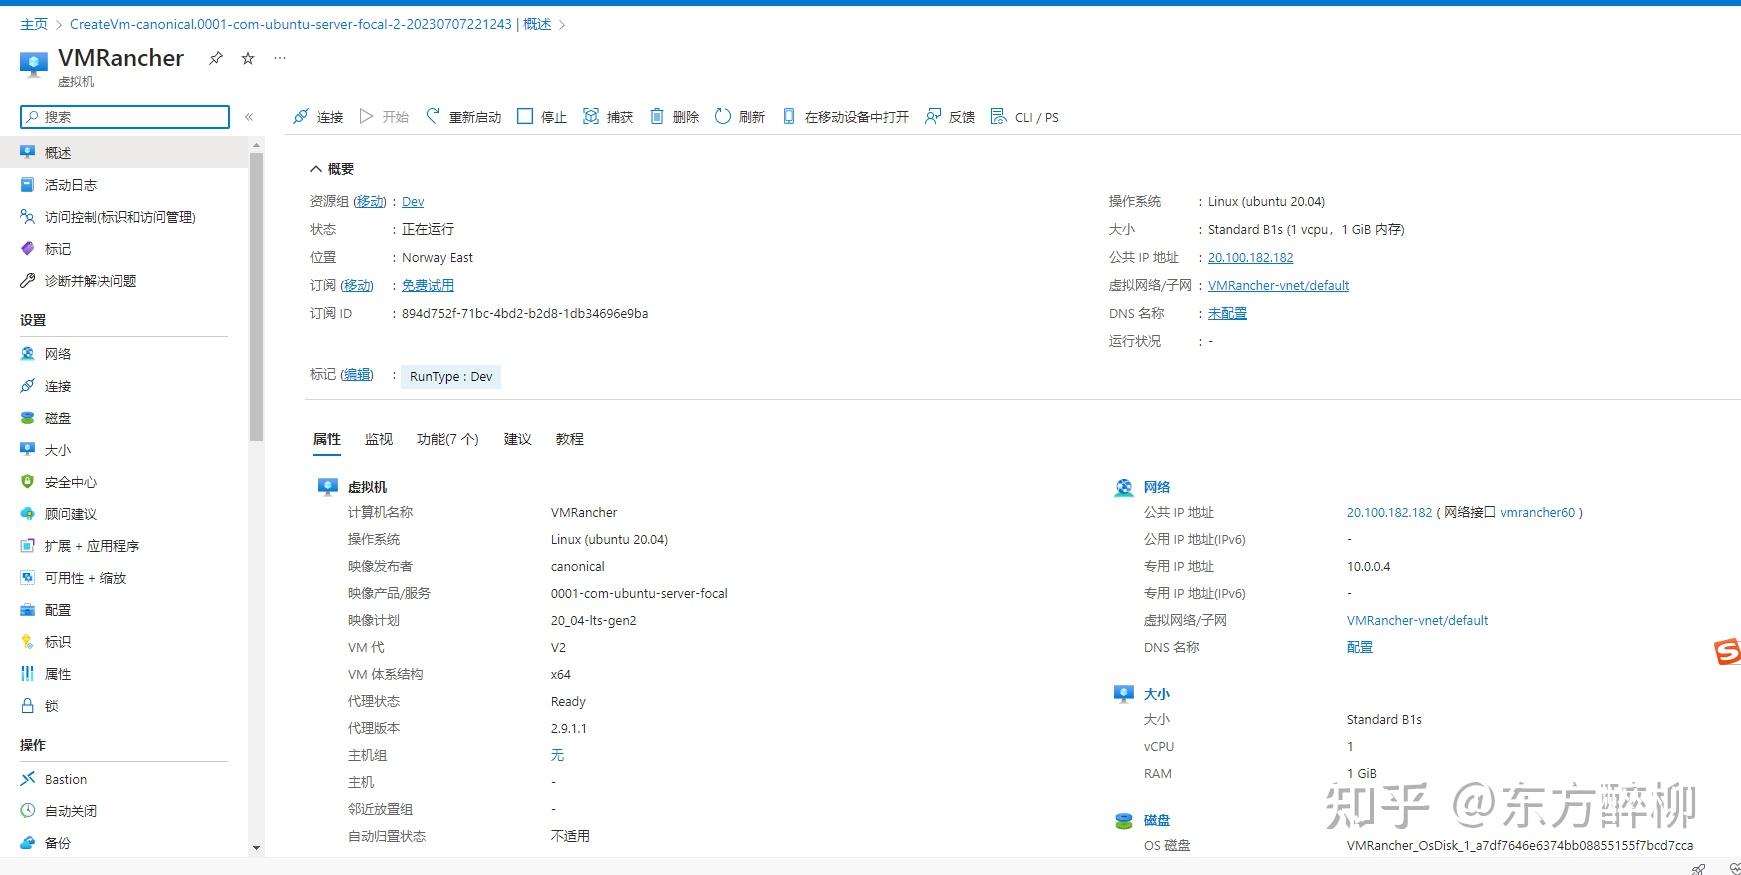Switch to the 建议 tab
1741x875 pixels.
[517, 439]
